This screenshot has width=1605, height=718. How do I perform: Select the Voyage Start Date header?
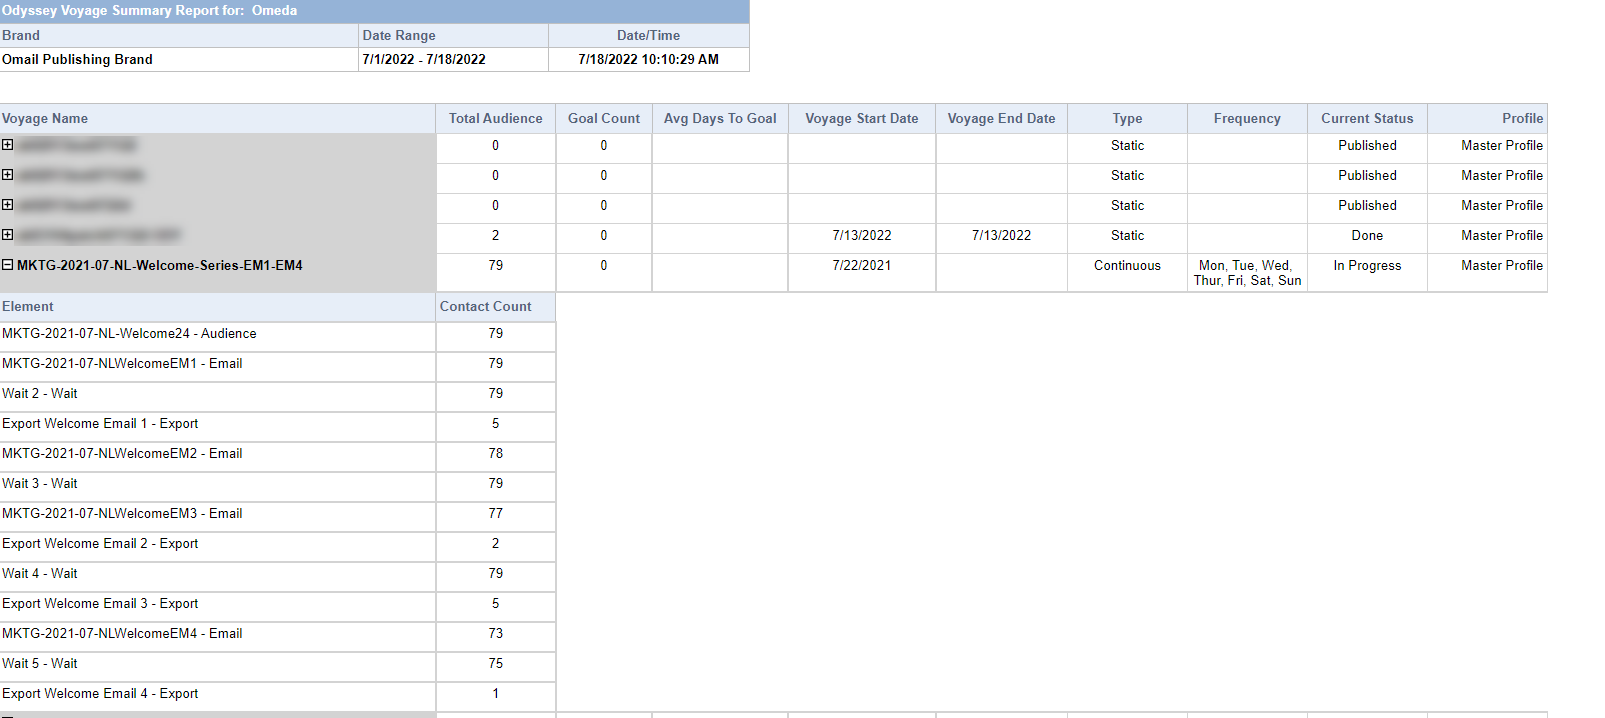(861, 118)
